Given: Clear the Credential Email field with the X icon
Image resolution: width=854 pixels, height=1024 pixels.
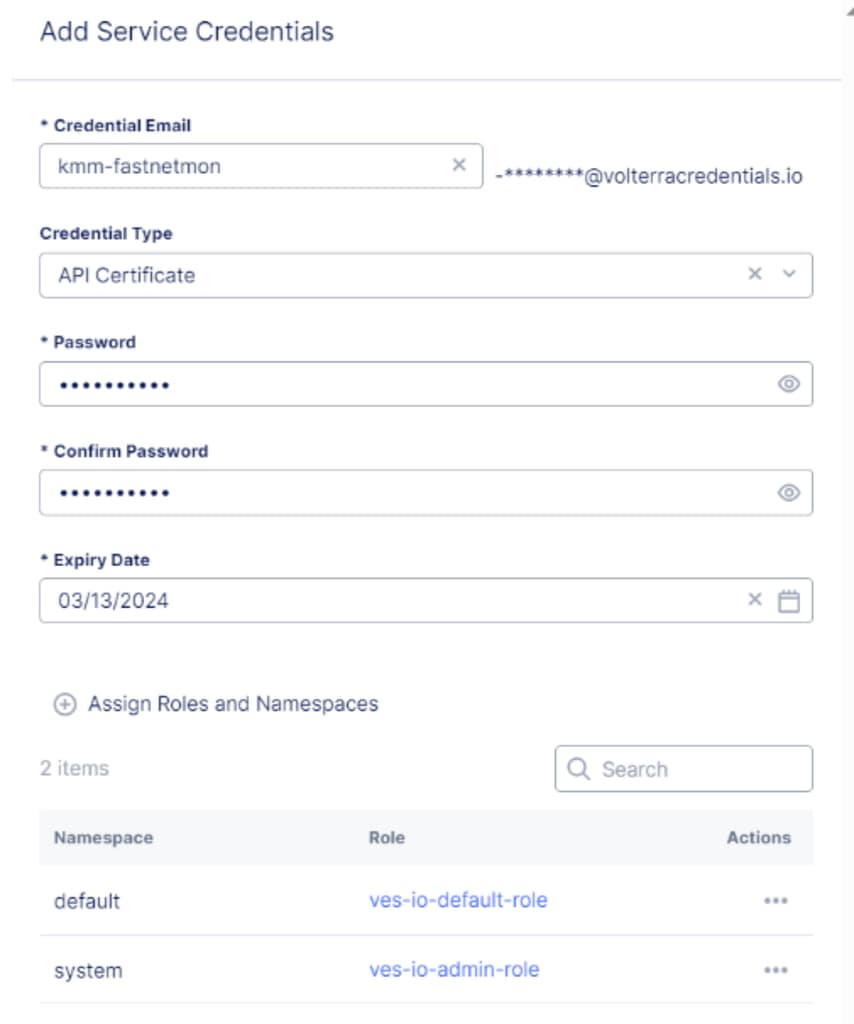Looking at the screenshot, I should click(x=459, y=165).
